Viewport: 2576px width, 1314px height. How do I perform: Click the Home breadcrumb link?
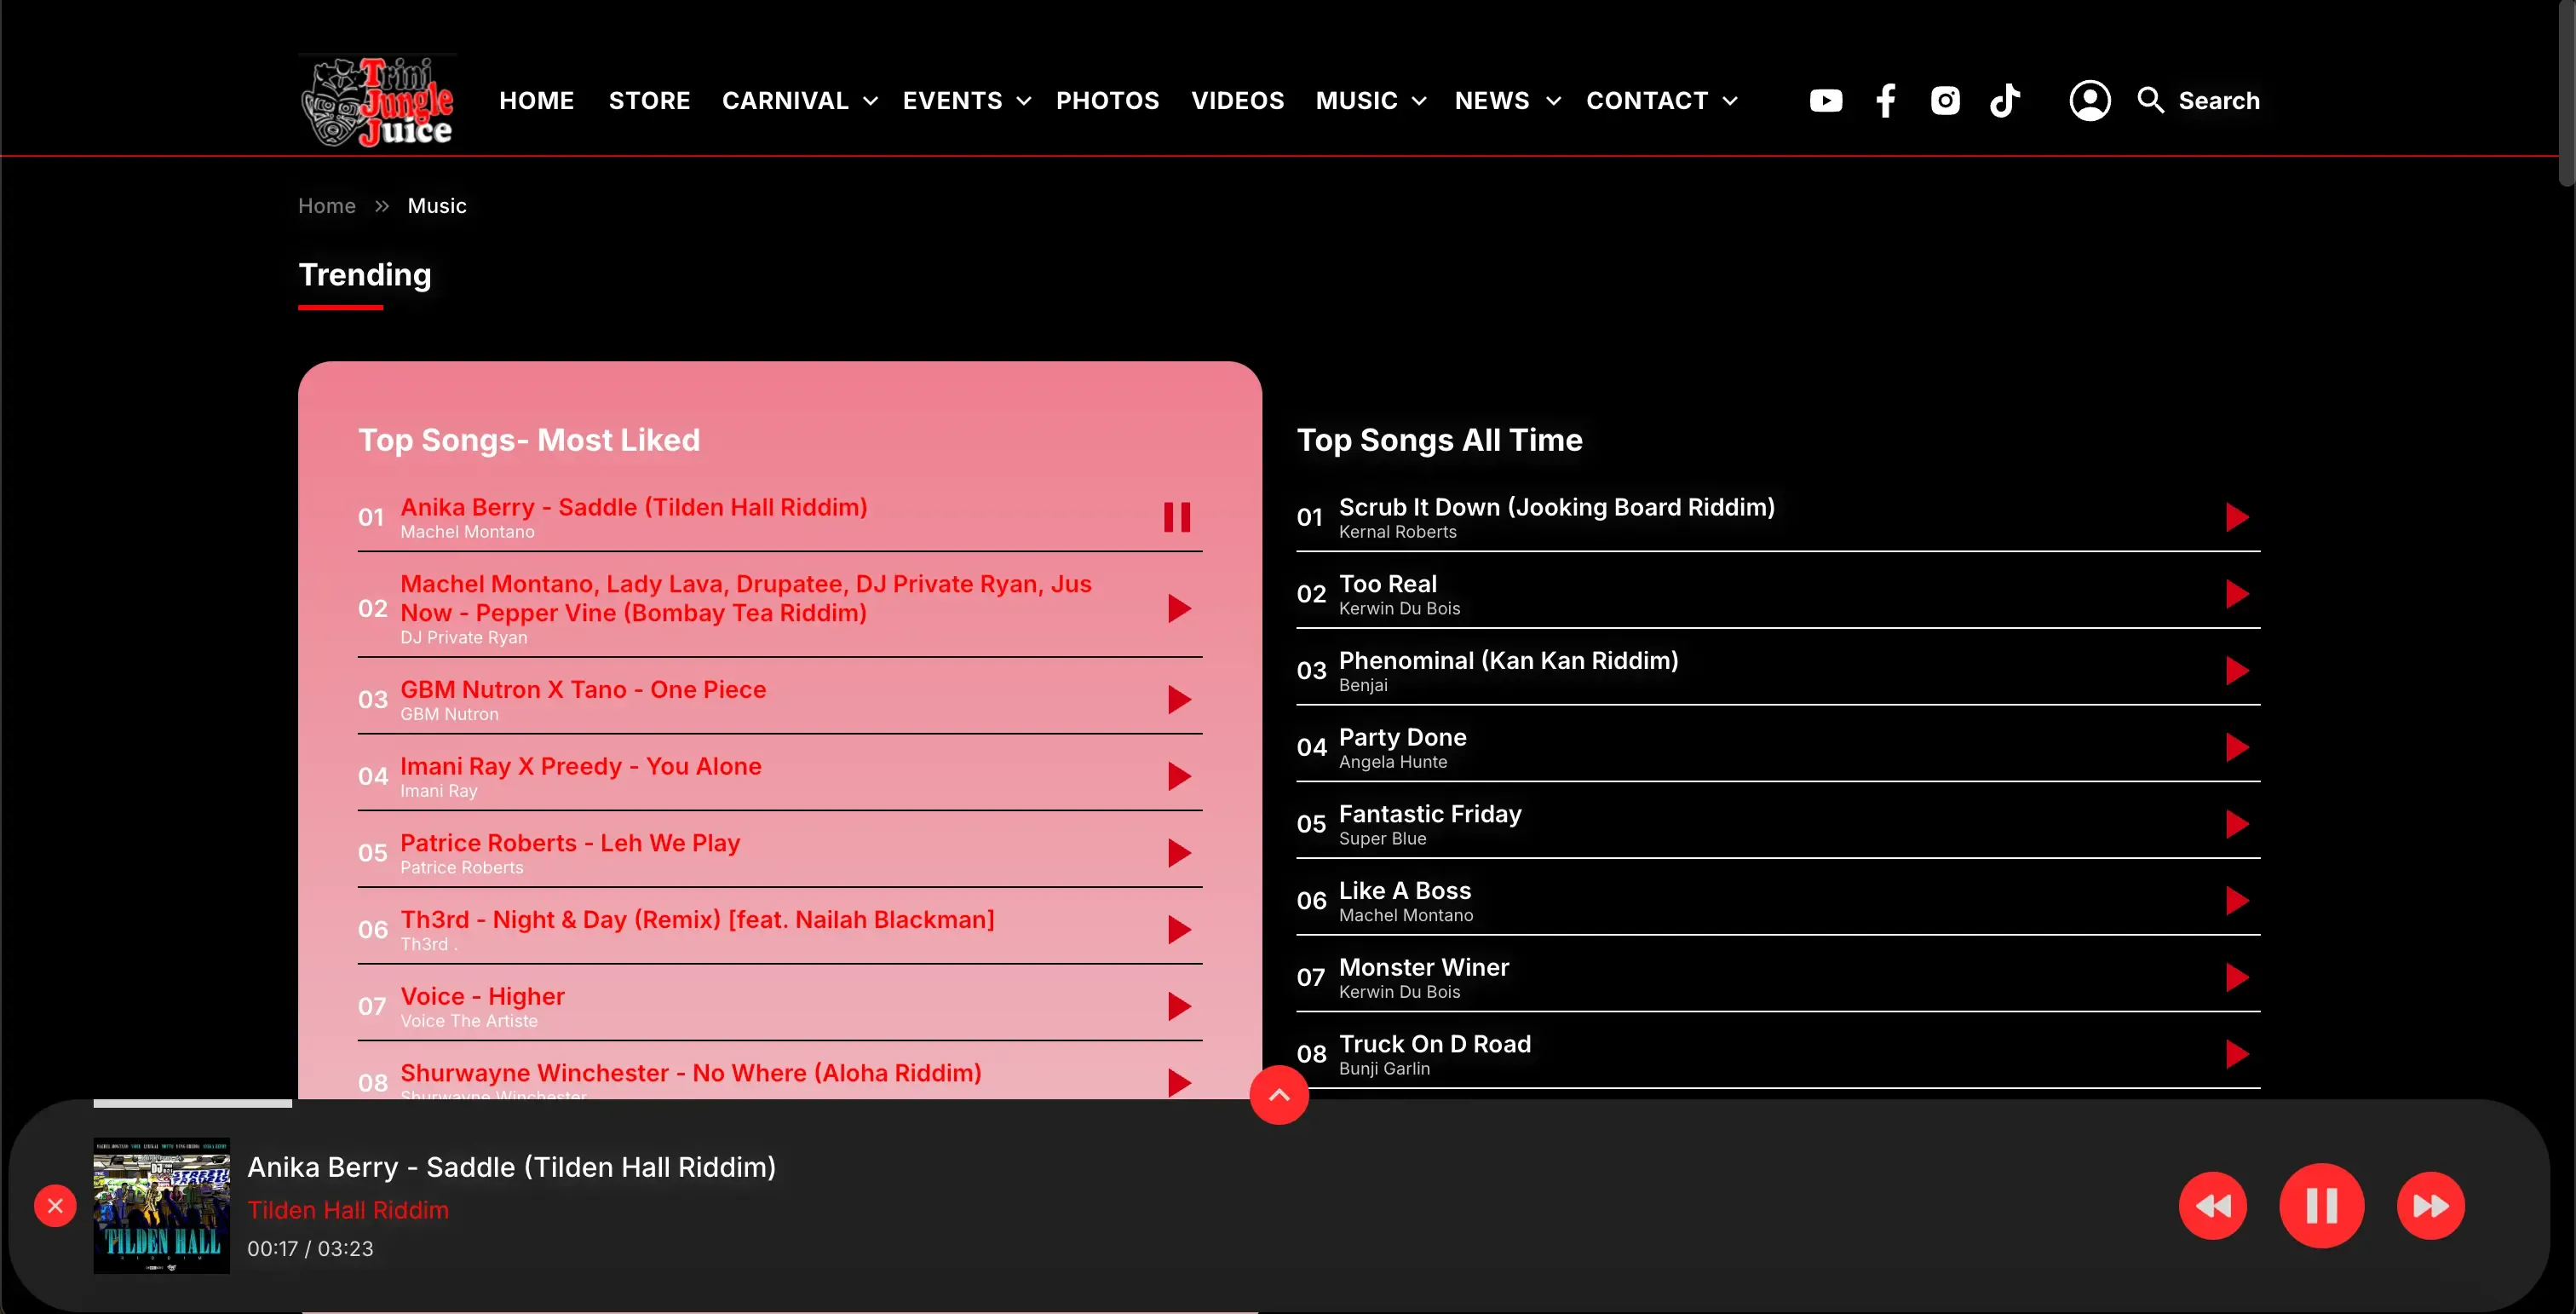(x=327, y=206)
